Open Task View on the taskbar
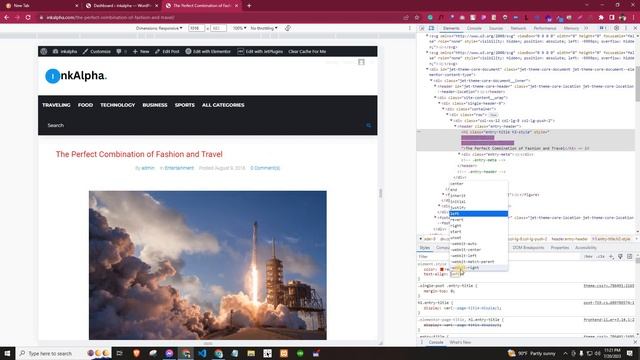 pos(120,353)
